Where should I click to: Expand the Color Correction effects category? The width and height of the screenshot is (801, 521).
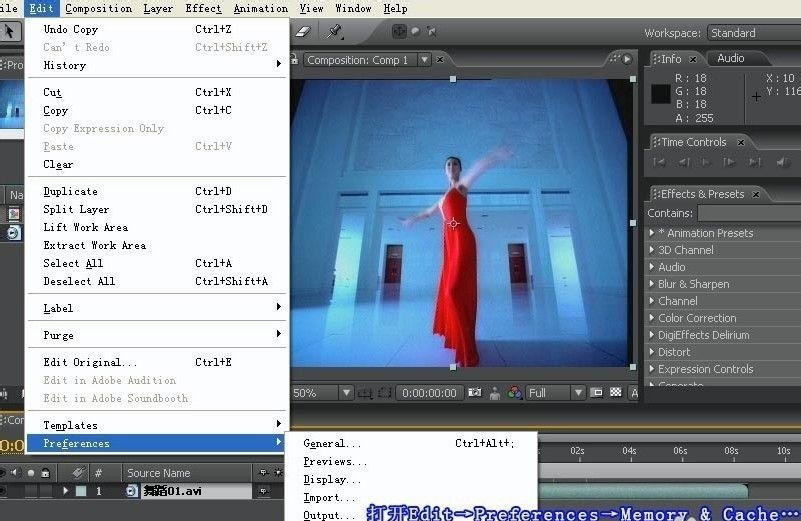[x=652, y=318]
